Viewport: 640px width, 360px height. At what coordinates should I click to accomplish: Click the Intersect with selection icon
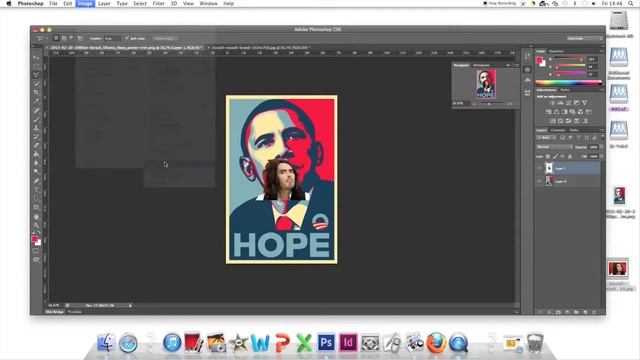point(80,38)
